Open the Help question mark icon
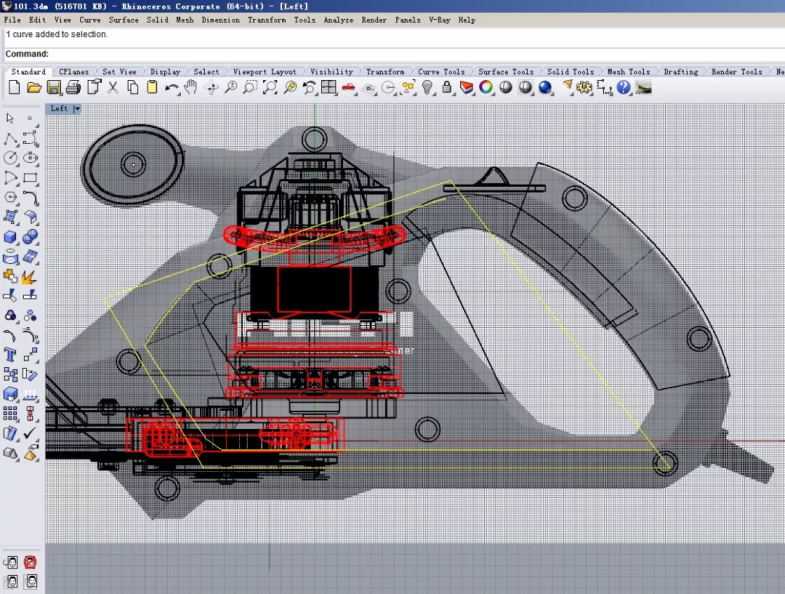The width and height of the screenshot is (785, 594). pyautogui.click(x=624, y=88)
